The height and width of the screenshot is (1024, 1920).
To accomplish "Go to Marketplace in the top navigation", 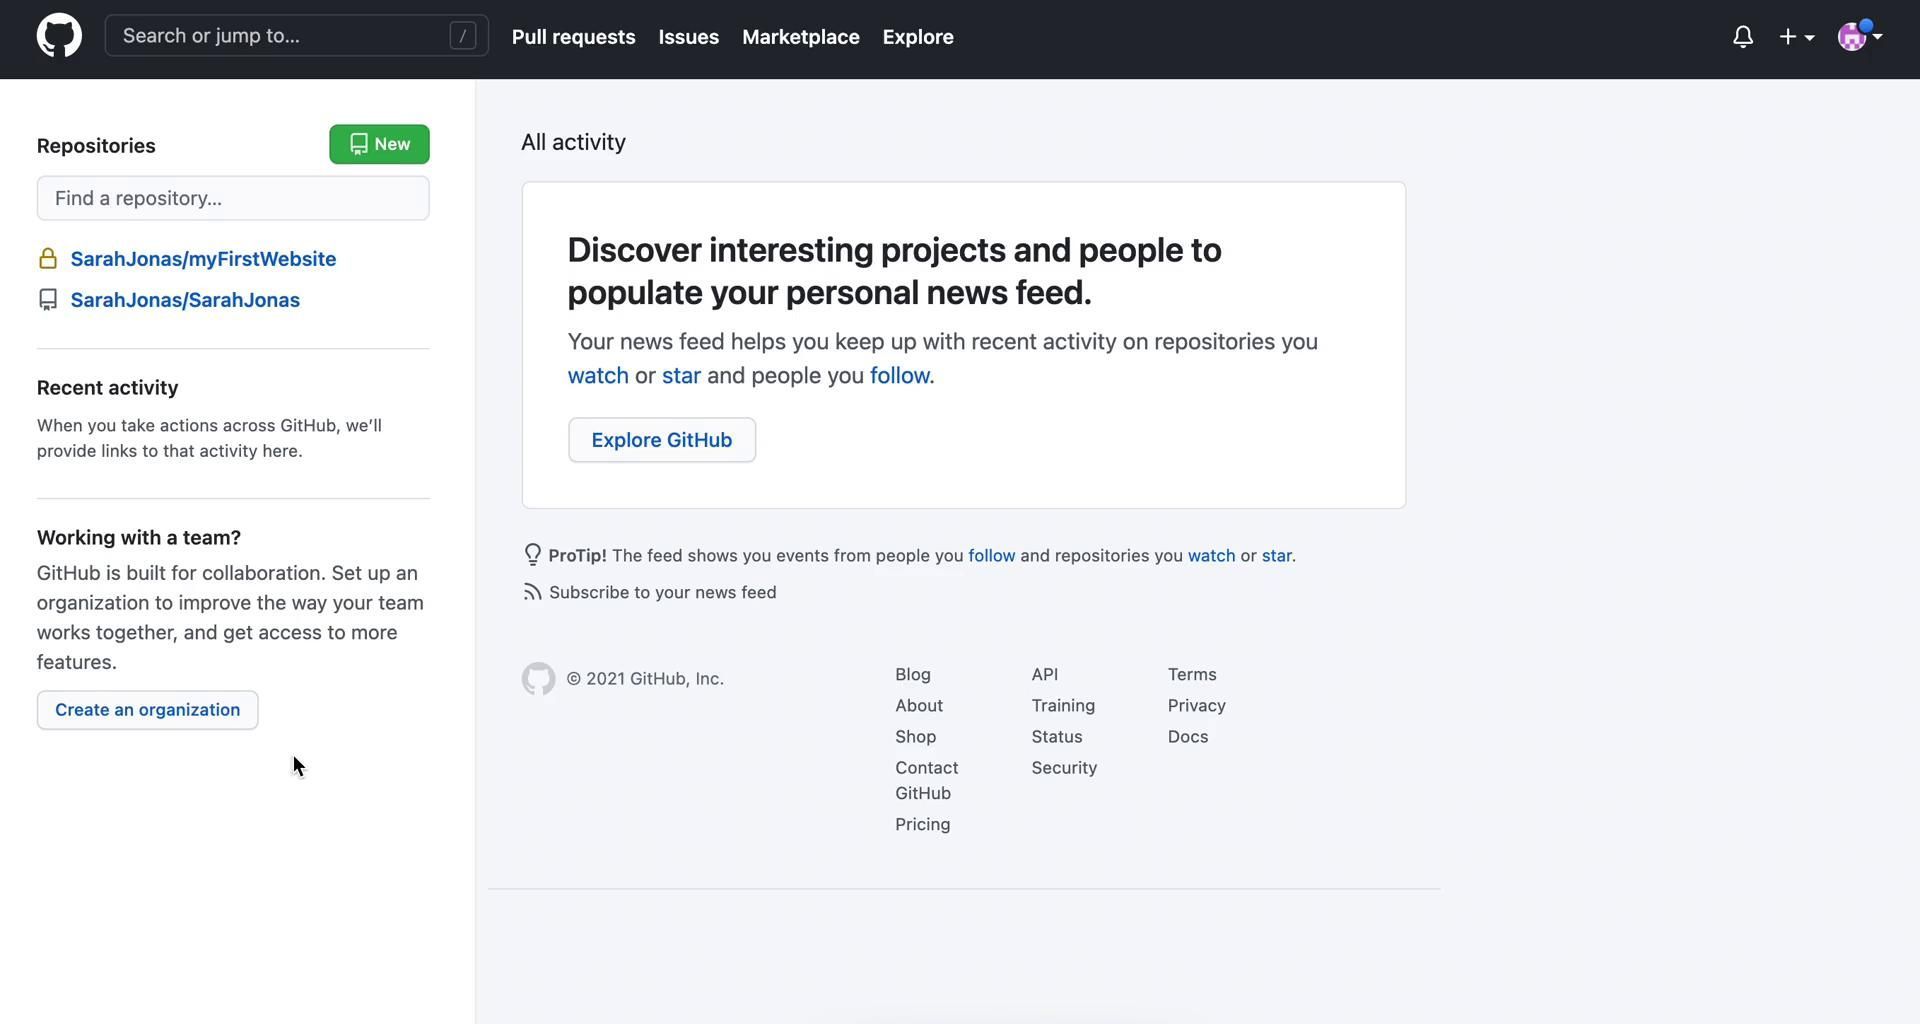I will point(800,37).
